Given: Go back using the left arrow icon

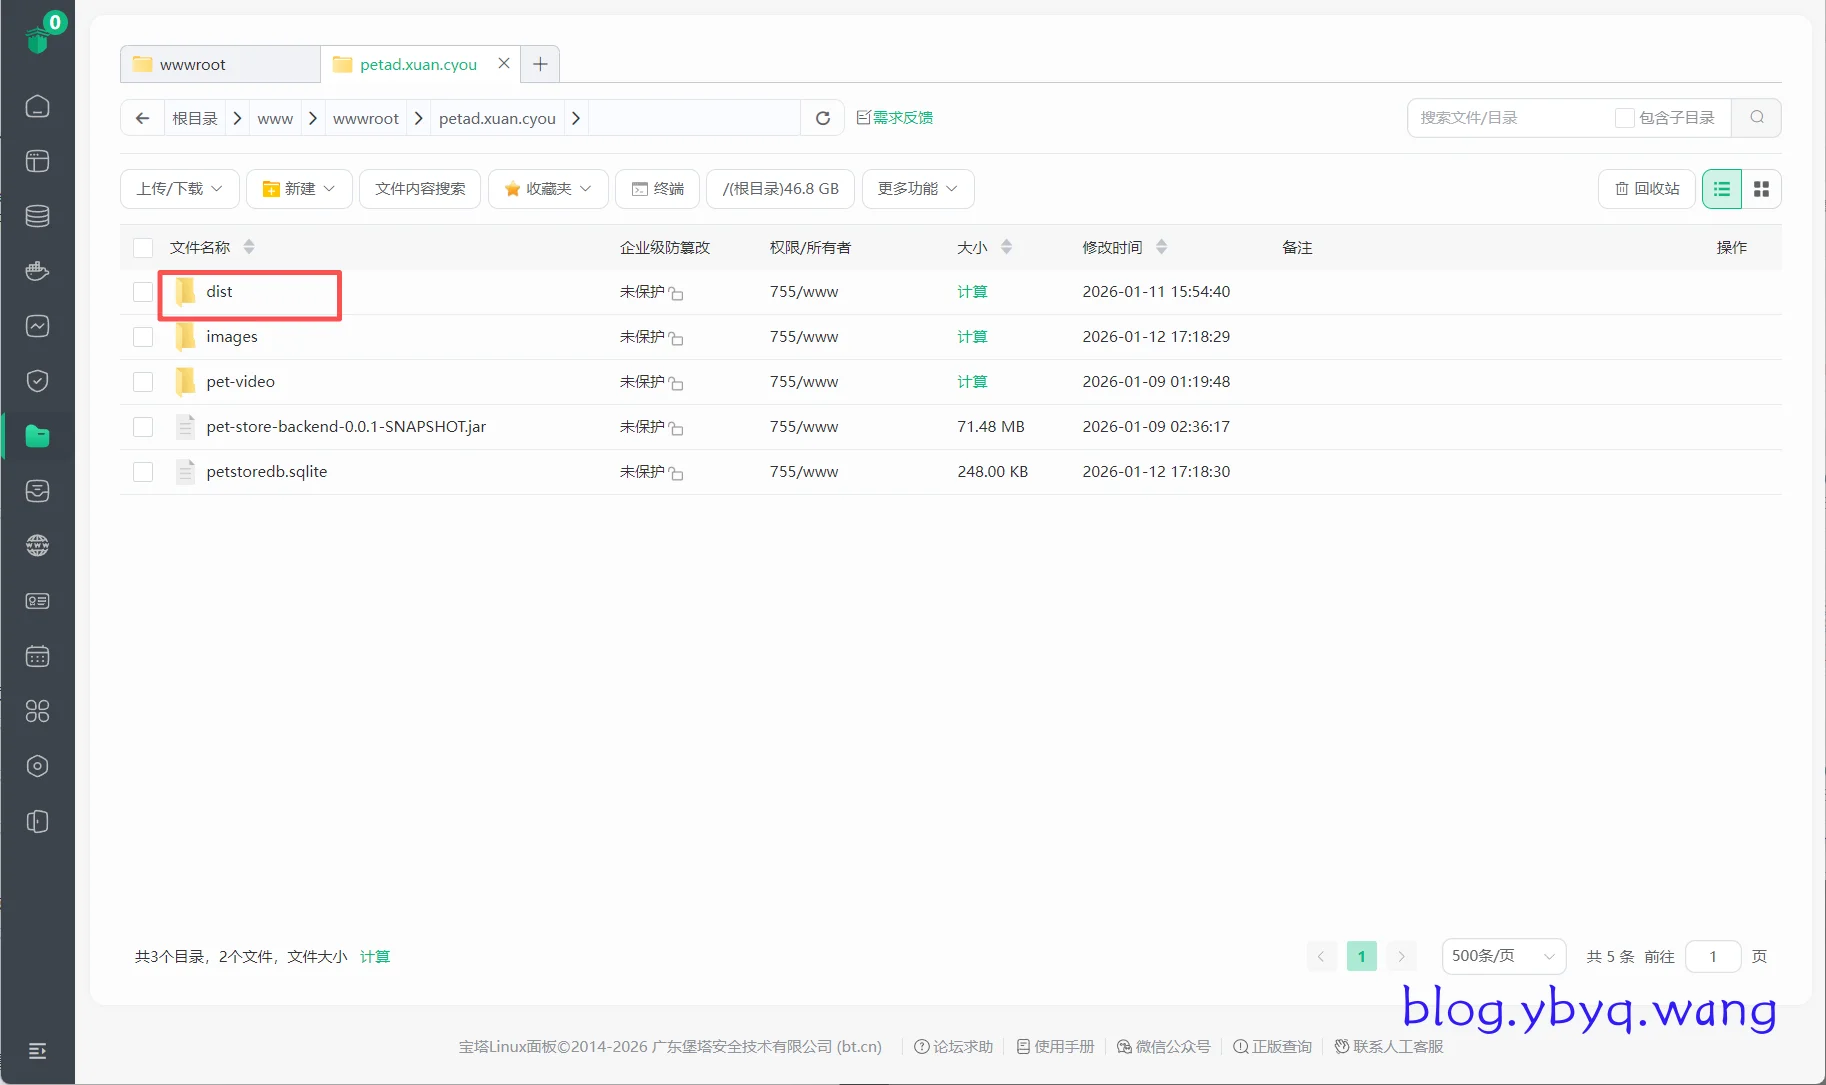Looking at the screenshot, I should point(143,118).
